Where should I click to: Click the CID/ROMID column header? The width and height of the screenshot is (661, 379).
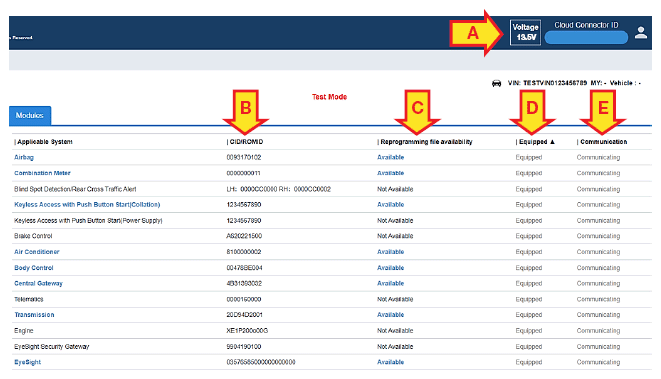point(246,142)
